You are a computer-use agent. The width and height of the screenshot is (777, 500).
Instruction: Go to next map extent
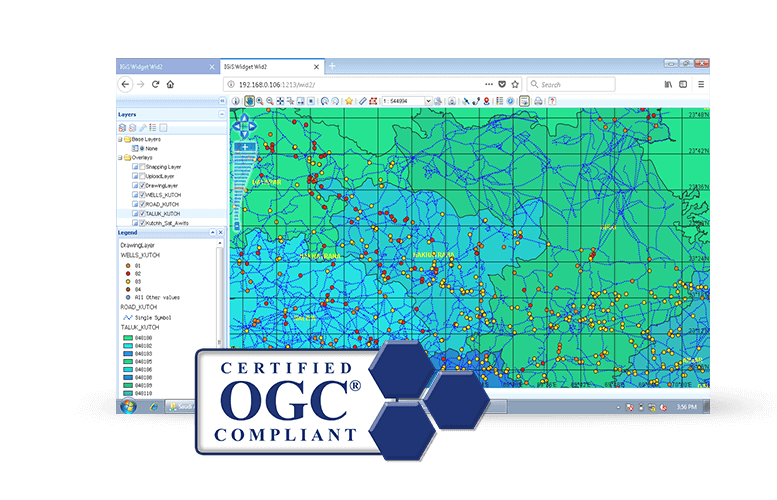click(335, 101)
